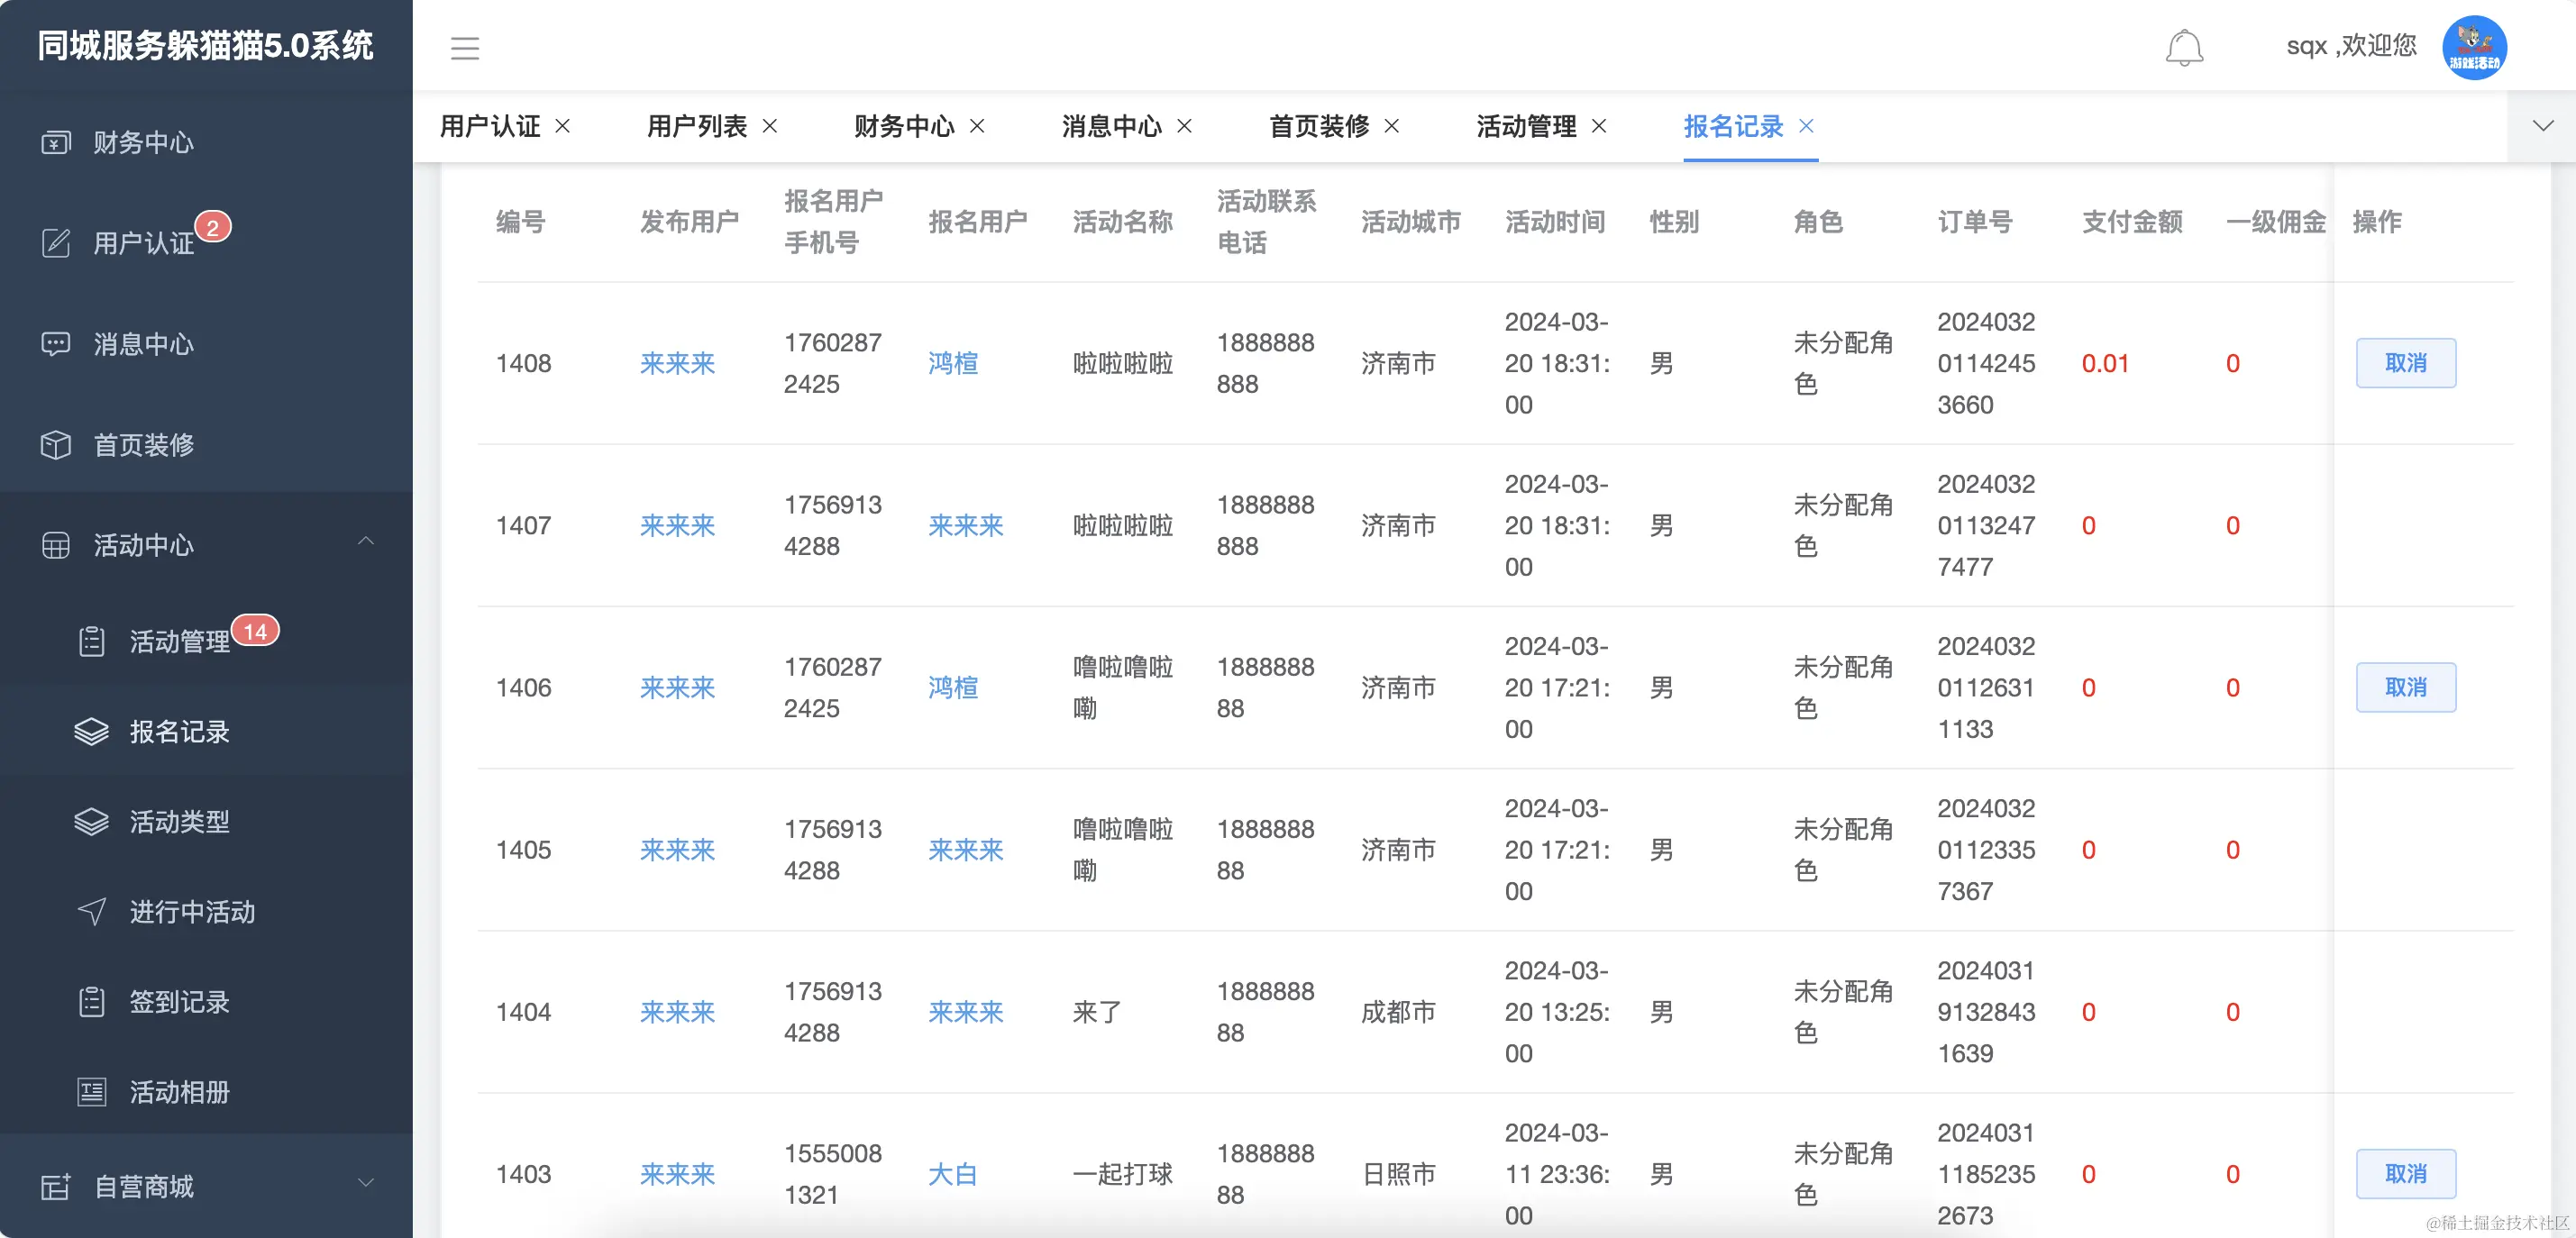
Task: Click the notification bell icon
Action: point(2184,47)
